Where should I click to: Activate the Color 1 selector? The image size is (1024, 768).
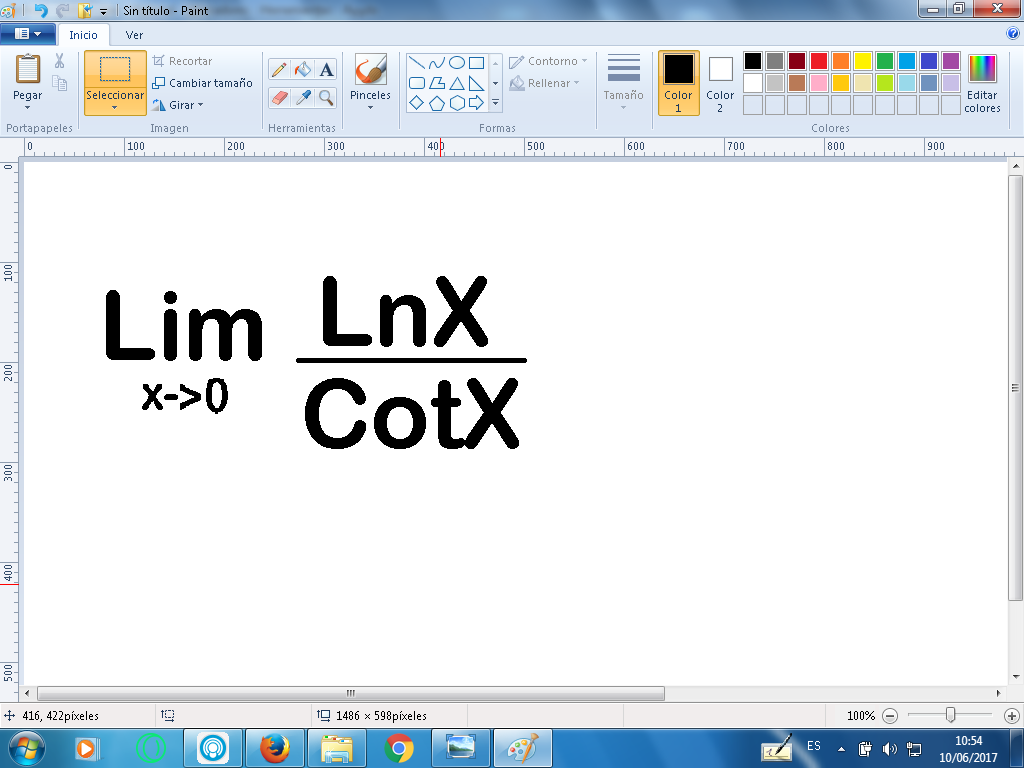(678, 82)
